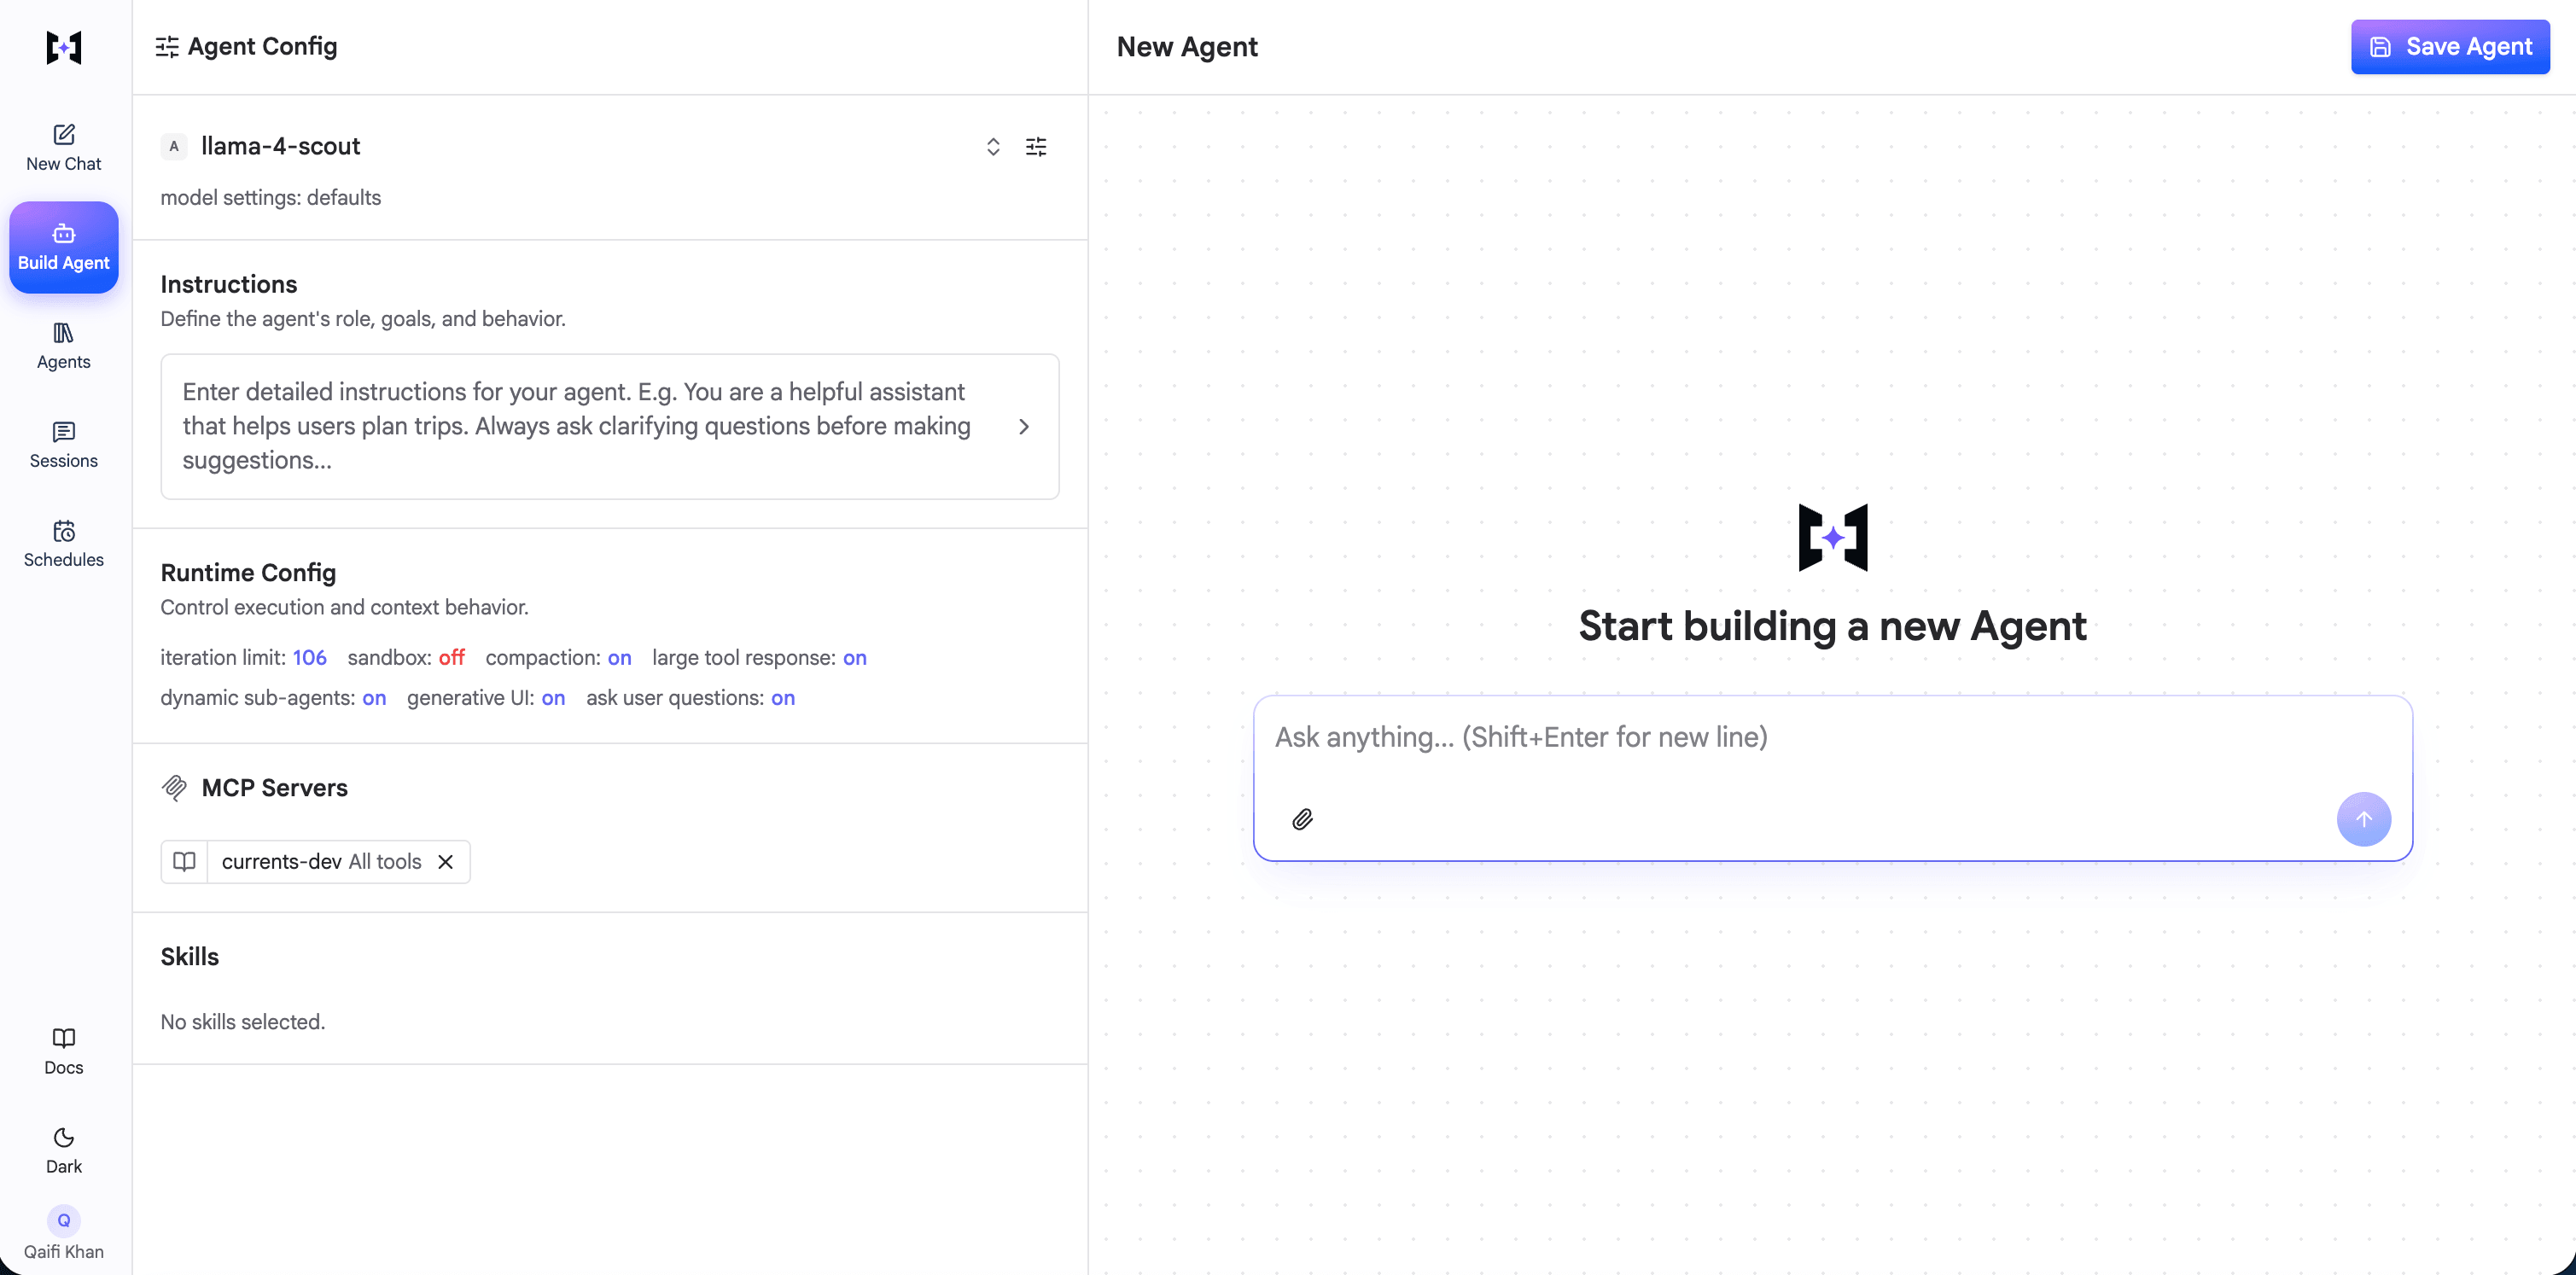Image resolution: width=2576 pixels, height=1275 pixels.
Task: Toggle compaction on setting
Action: click(620, 657)
